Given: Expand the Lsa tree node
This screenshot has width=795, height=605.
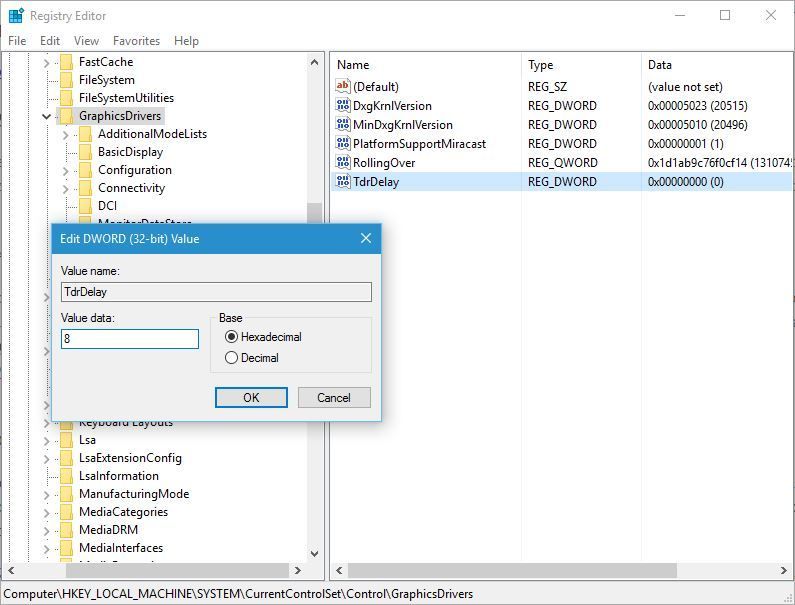Looking at the screenshot, I should pos(47,441).
